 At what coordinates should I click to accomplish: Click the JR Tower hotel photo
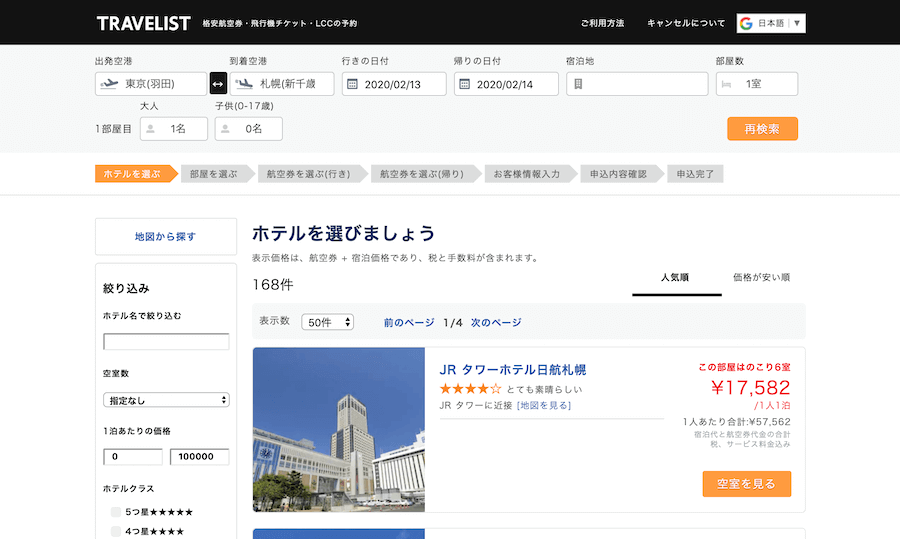click(x=339, y=429)
